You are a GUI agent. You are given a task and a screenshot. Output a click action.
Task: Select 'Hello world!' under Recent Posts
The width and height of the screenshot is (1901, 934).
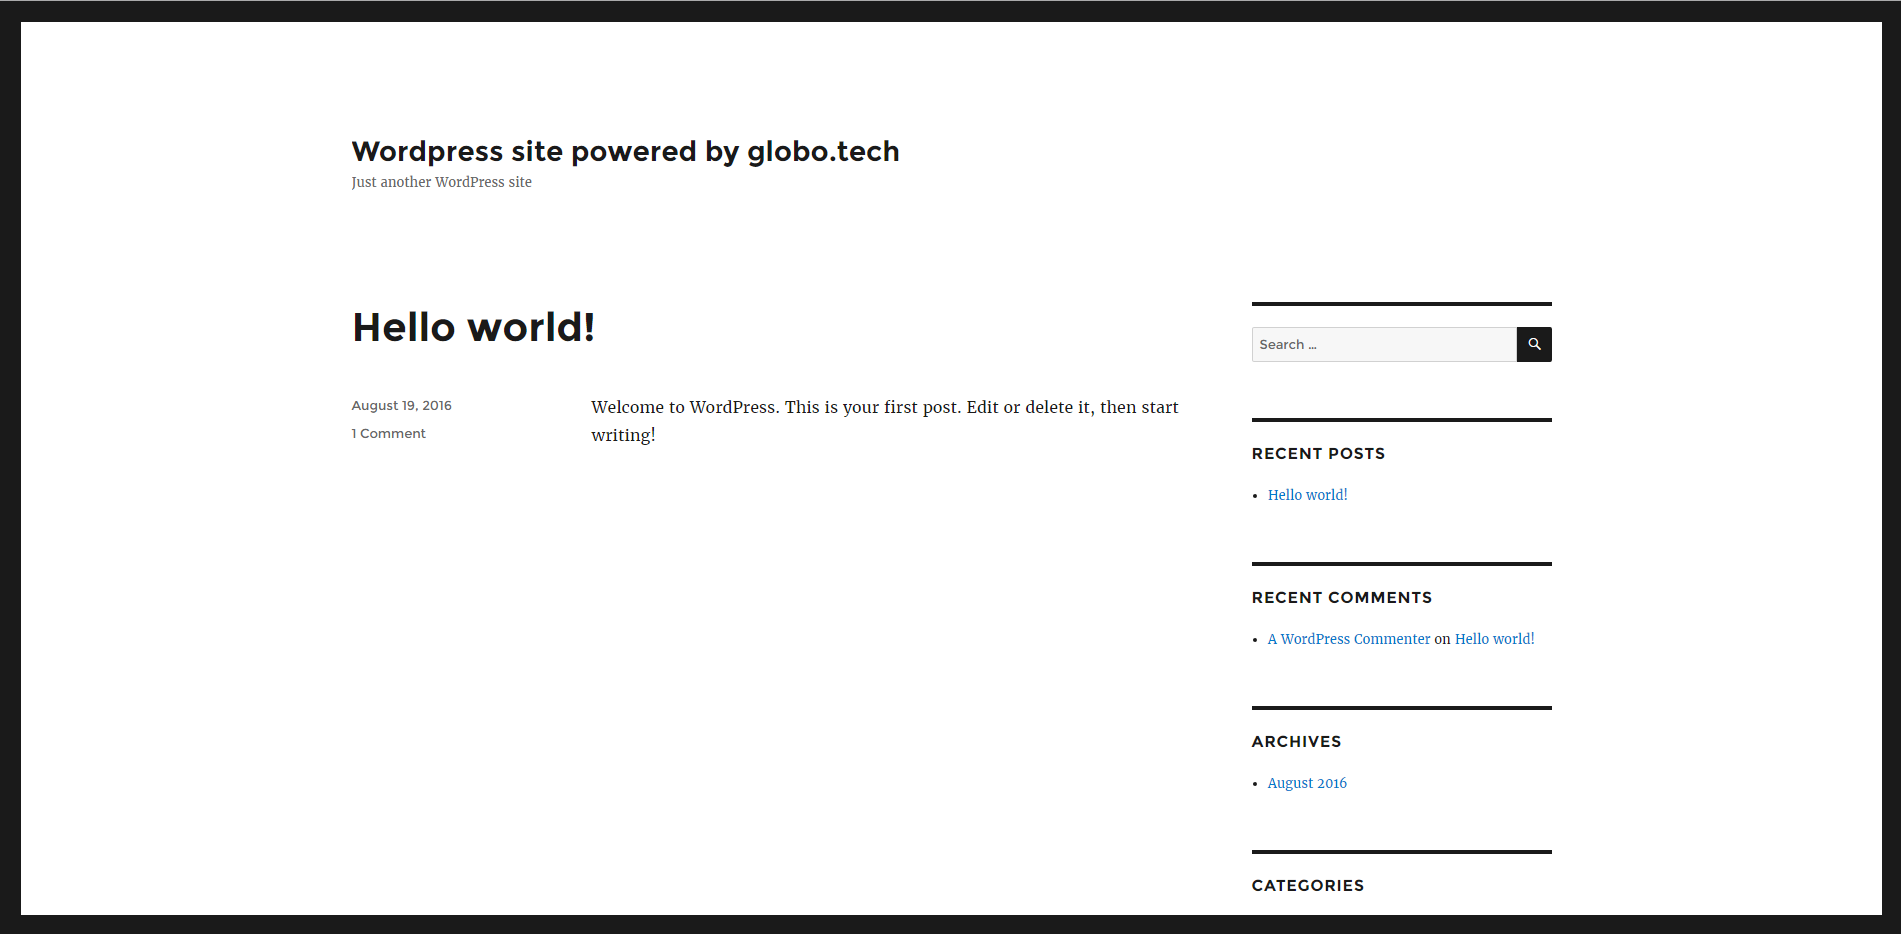(1307, 495)
